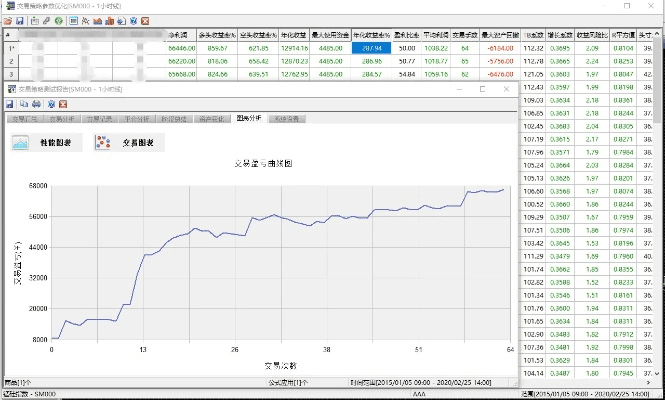Save the strategy test report
The width and height of the screenshot is (665, 400).
click(9, 103)
